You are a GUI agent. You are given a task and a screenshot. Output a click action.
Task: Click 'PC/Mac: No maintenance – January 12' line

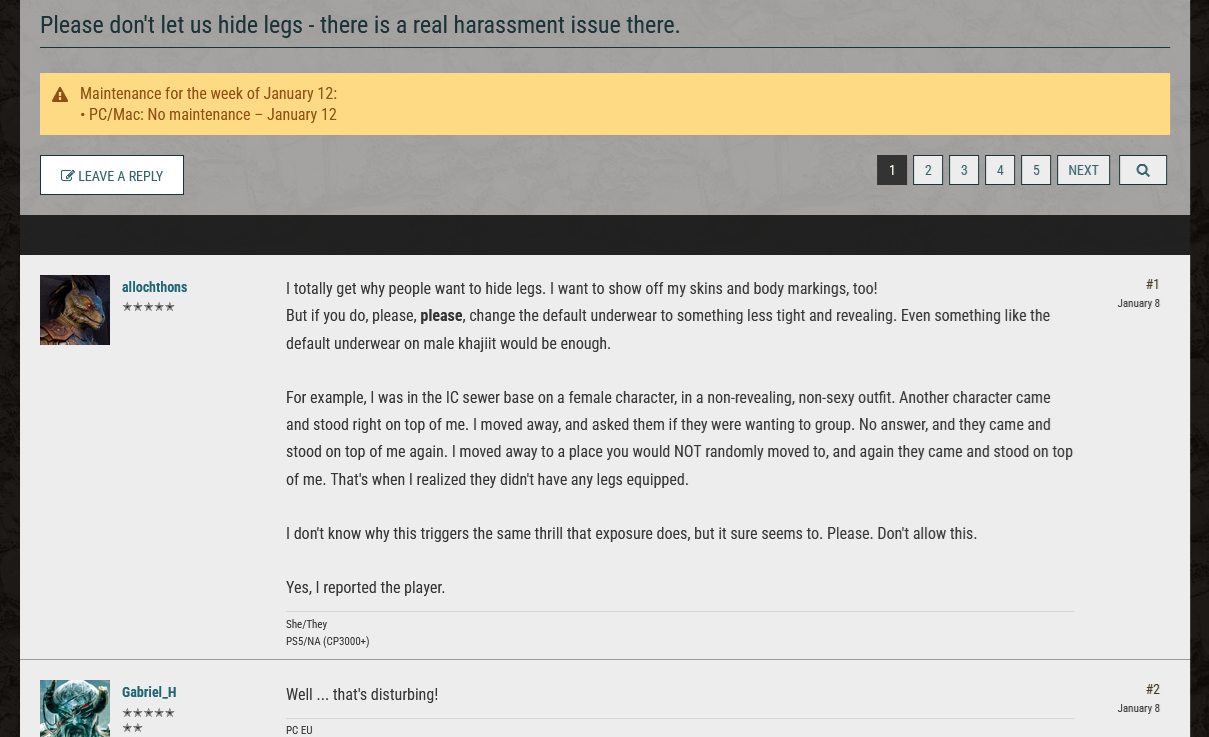[x=209, y=115]
